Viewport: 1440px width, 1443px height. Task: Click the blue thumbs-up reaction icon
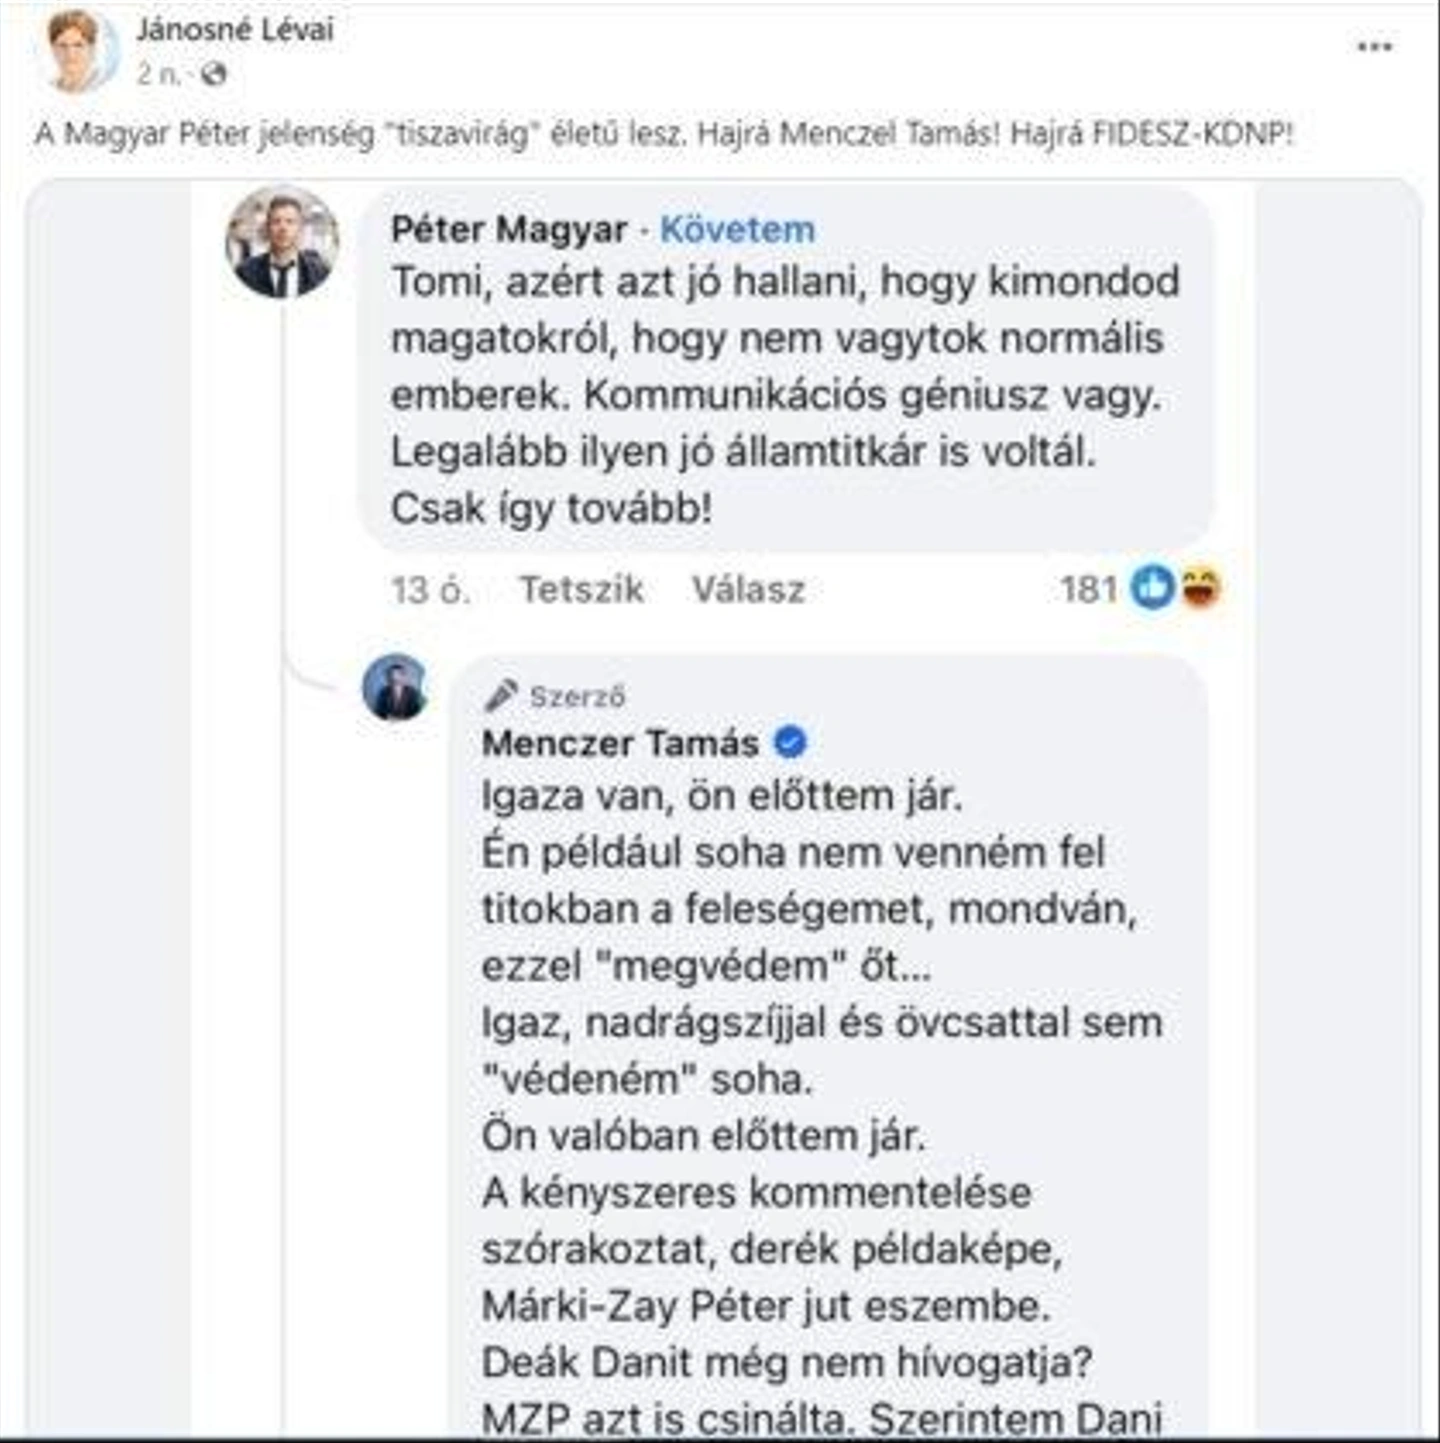pos(1152,587)
